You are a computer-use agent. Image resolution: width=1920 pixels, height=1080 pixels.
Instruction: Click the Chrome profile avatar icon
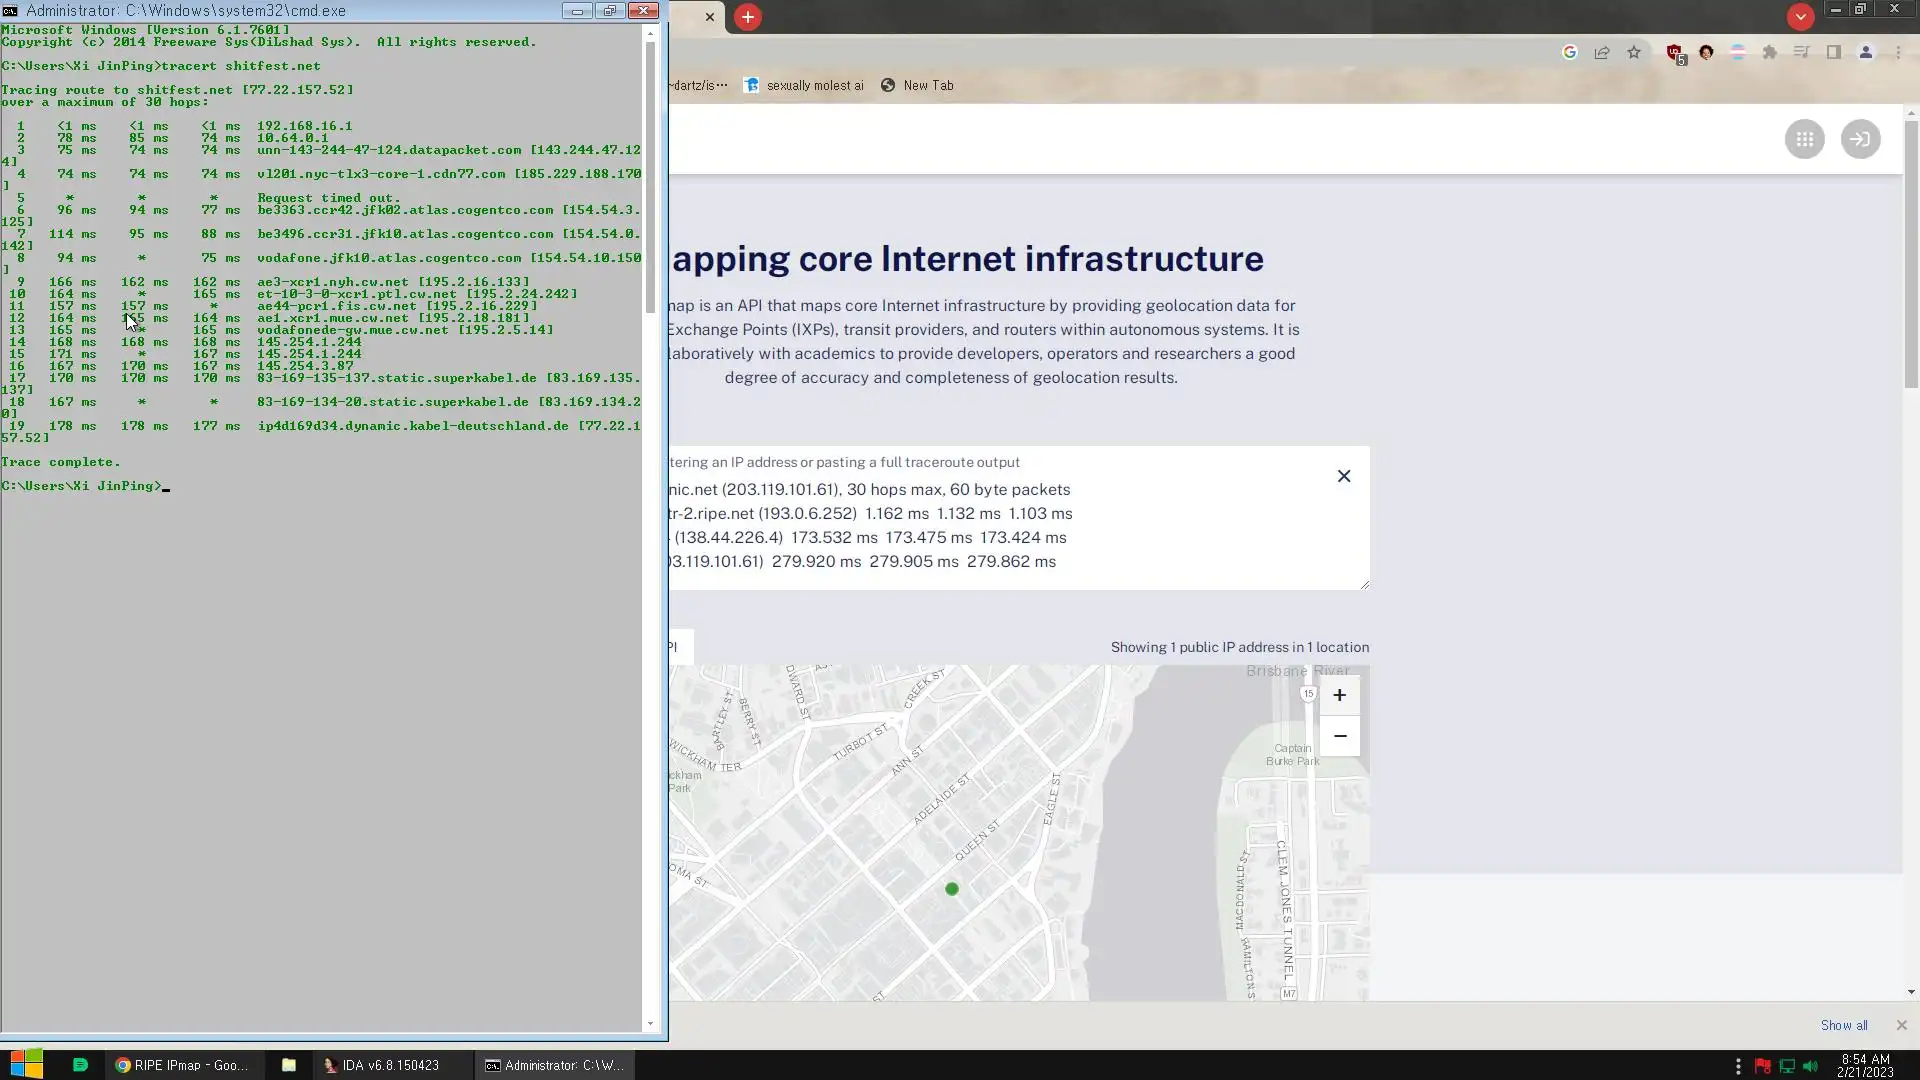tap(1865, 53)
